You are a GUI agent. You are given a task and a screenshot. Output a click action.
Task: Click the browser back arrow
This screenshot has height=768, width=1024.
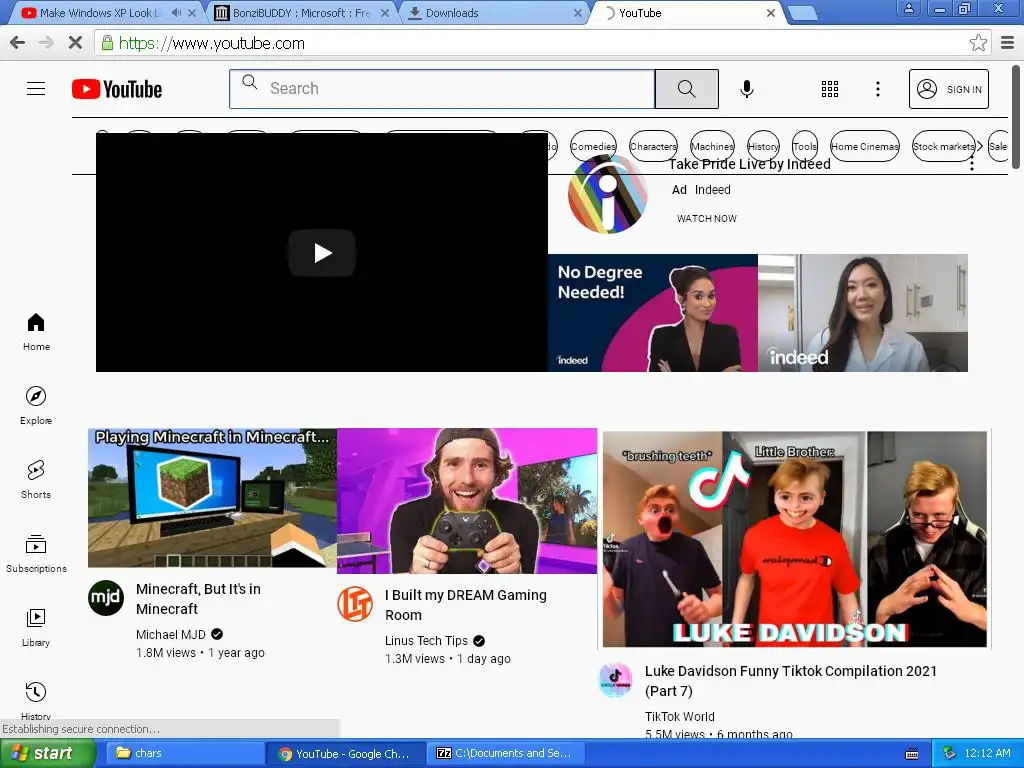click(18, 43)
